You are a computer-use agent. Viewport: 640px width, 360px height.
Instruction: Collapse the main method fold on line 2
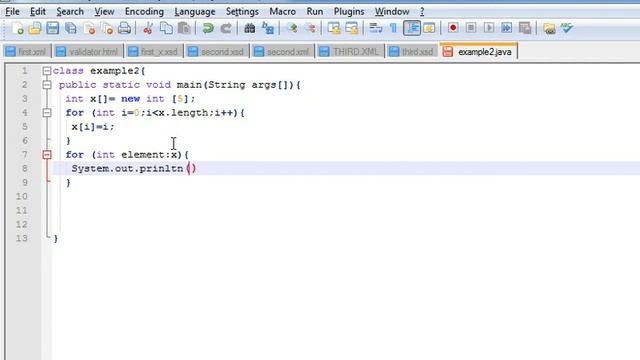click(x=47, y=85)
